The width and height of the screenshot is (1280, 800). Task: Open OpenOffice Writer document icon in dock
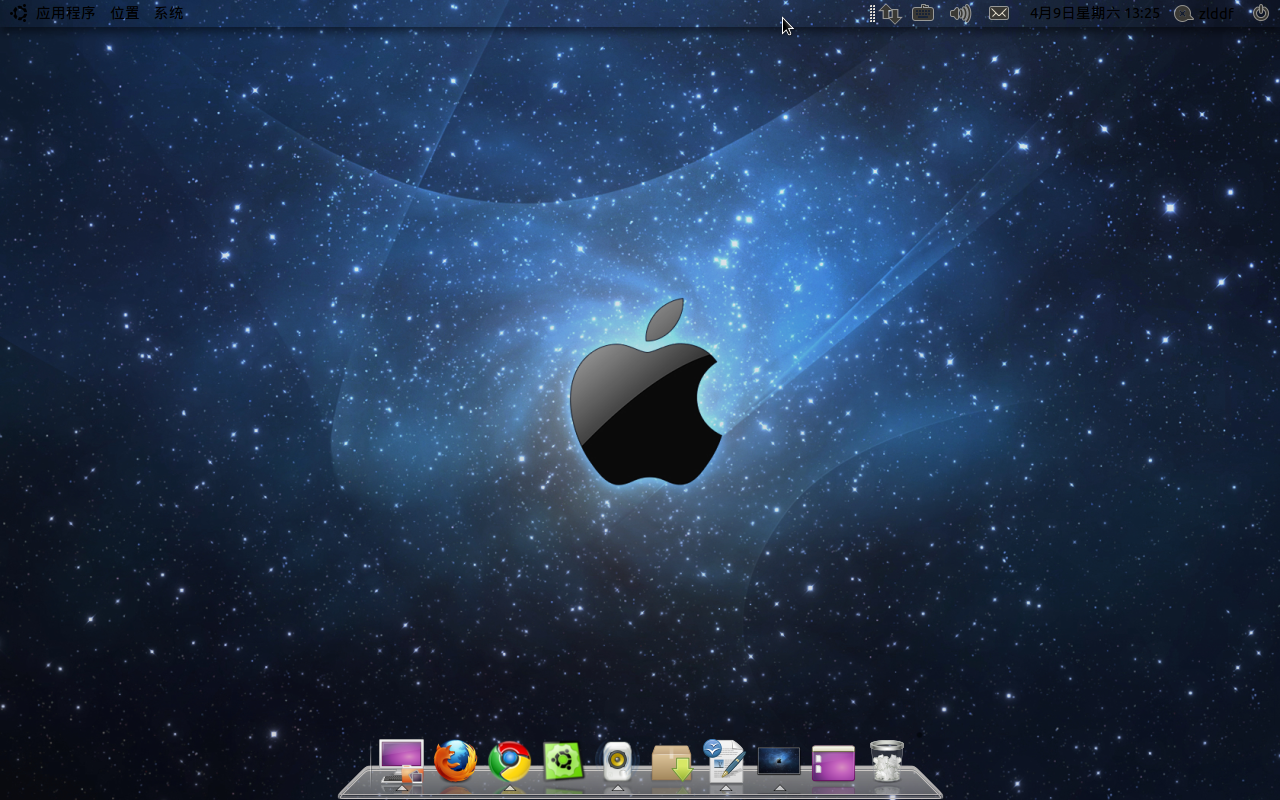point(725,761)
